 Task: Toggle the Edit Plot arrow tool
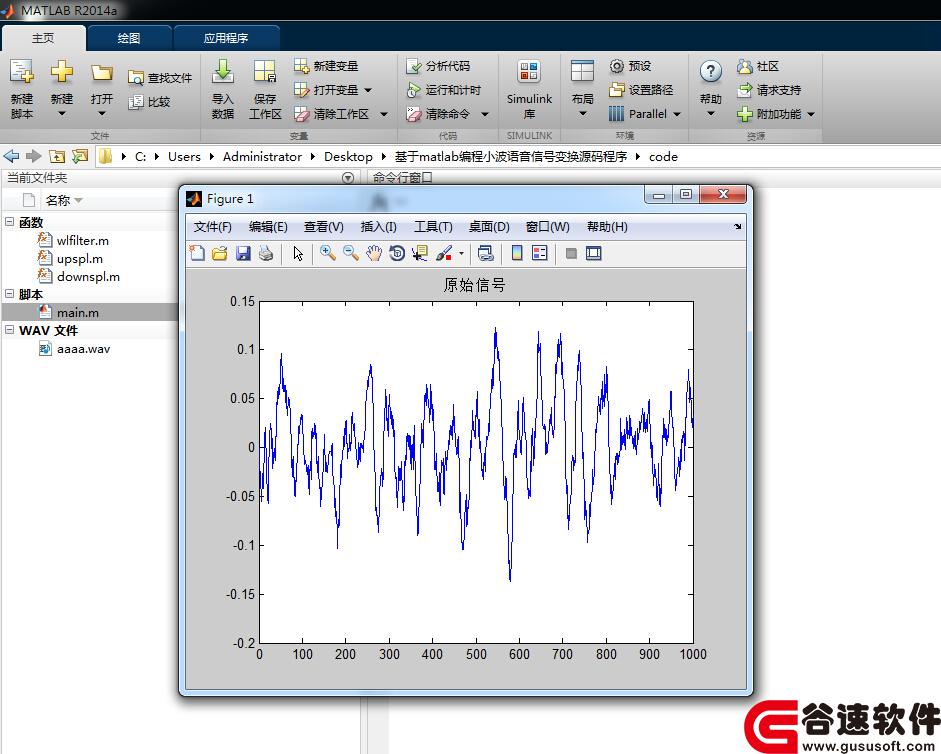(x=298, y=253)
